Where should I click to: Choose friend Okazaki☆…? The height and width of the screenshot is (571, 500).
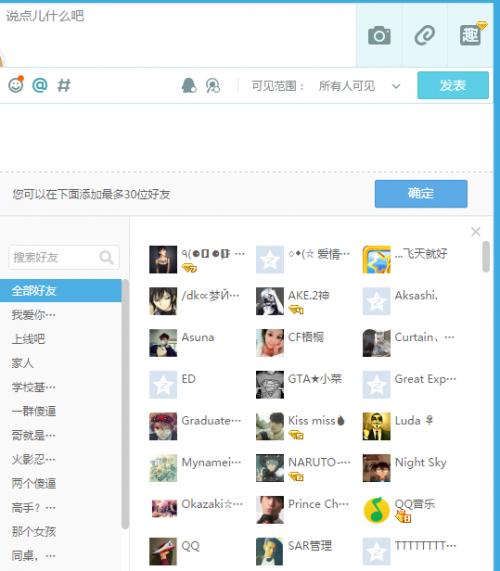coord(196,510)
